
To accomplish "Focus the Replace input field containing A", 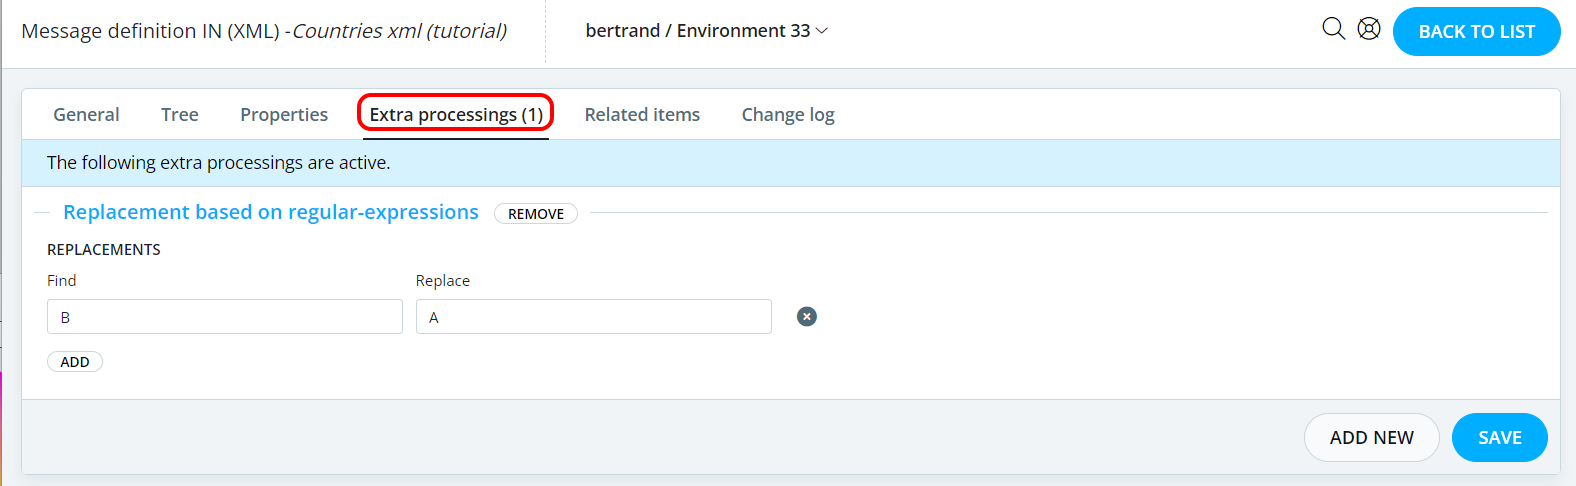I will (594, 317).
